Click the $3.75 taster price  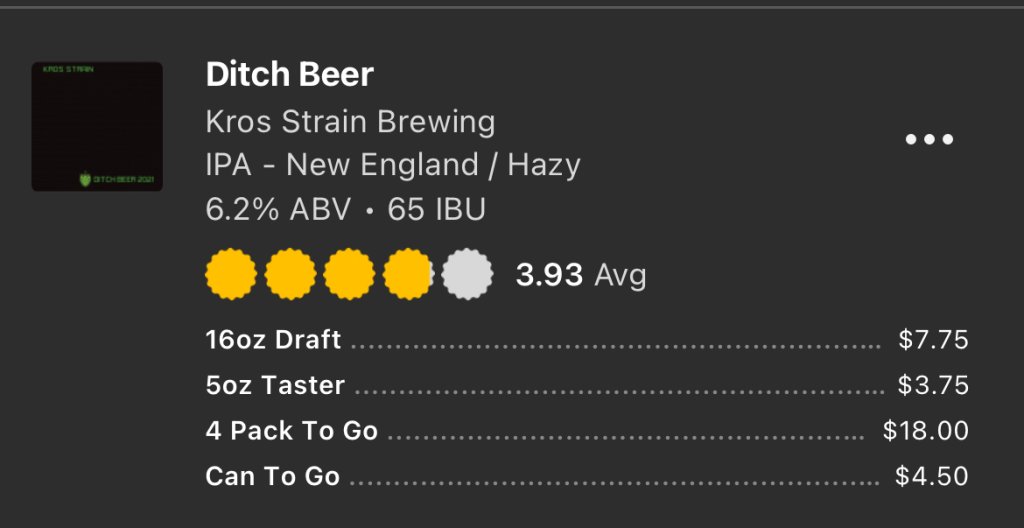pos(933,385)
